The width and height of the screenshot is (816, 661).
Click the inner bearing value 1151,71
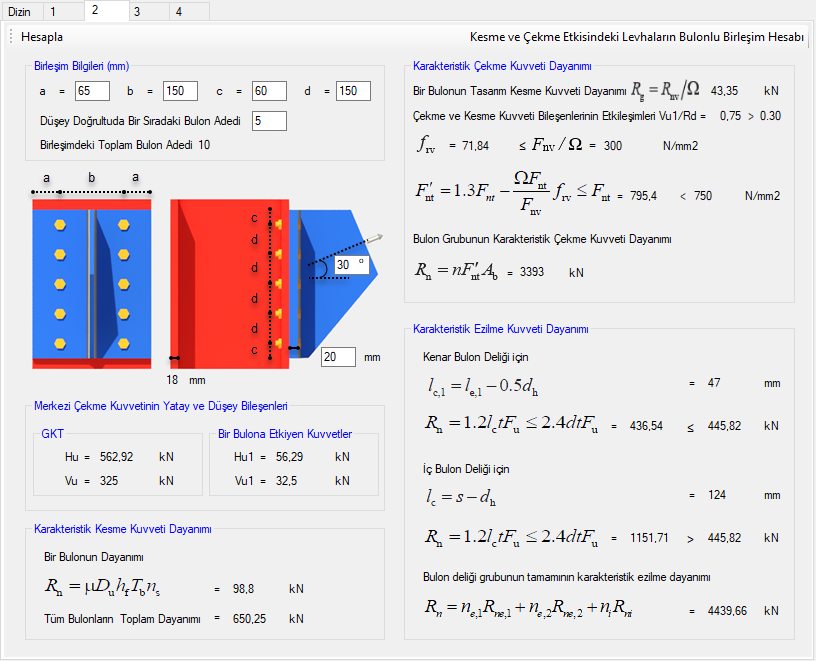coord(649,538)
